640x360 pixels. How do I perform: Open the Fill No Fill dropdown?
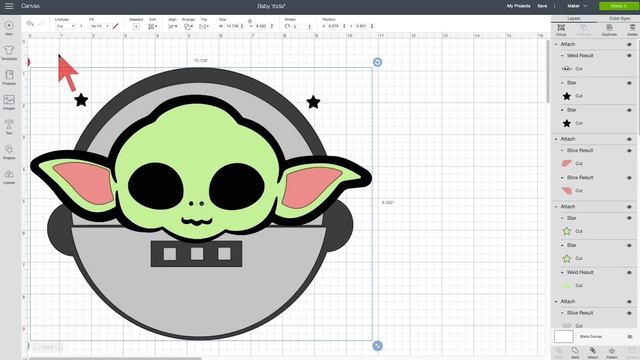pos(100,26)
